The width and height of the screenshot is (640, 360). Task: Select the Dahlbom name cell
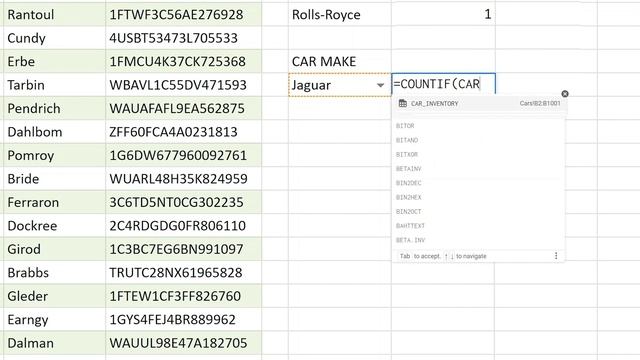pos(54,132)
